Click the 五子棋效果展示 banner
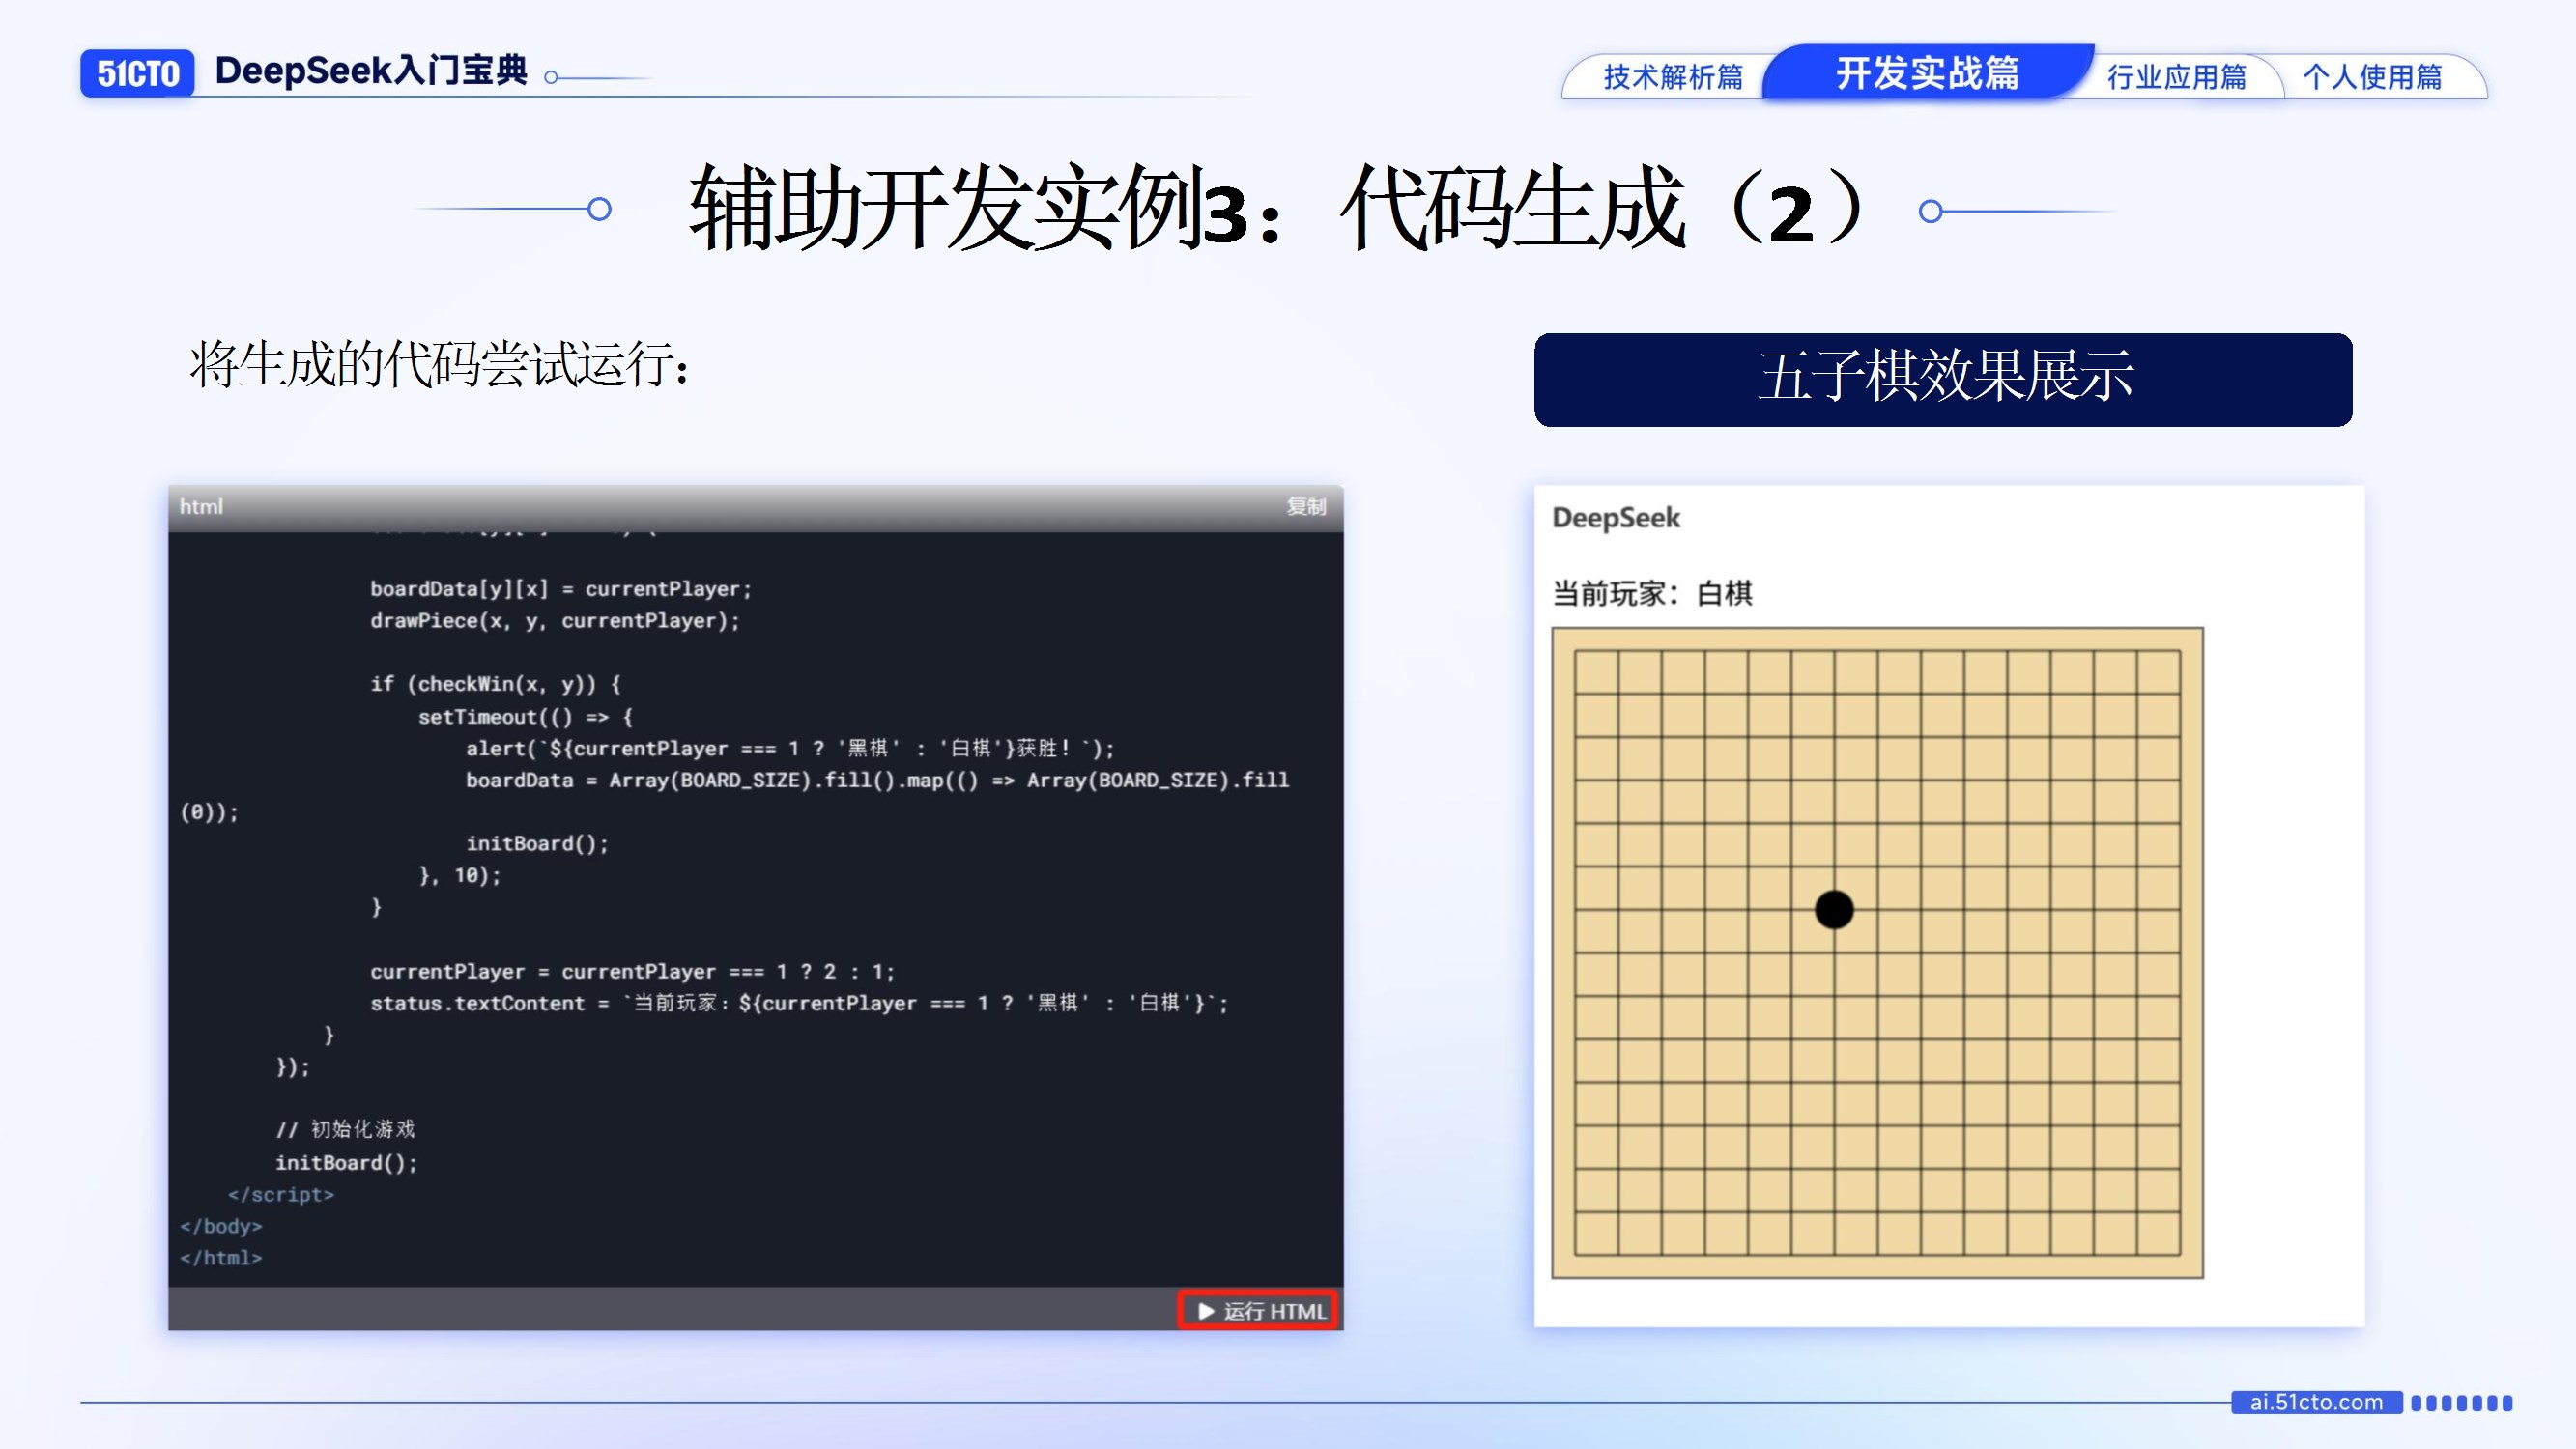2576x1449 pixels. pos(1943,379)
